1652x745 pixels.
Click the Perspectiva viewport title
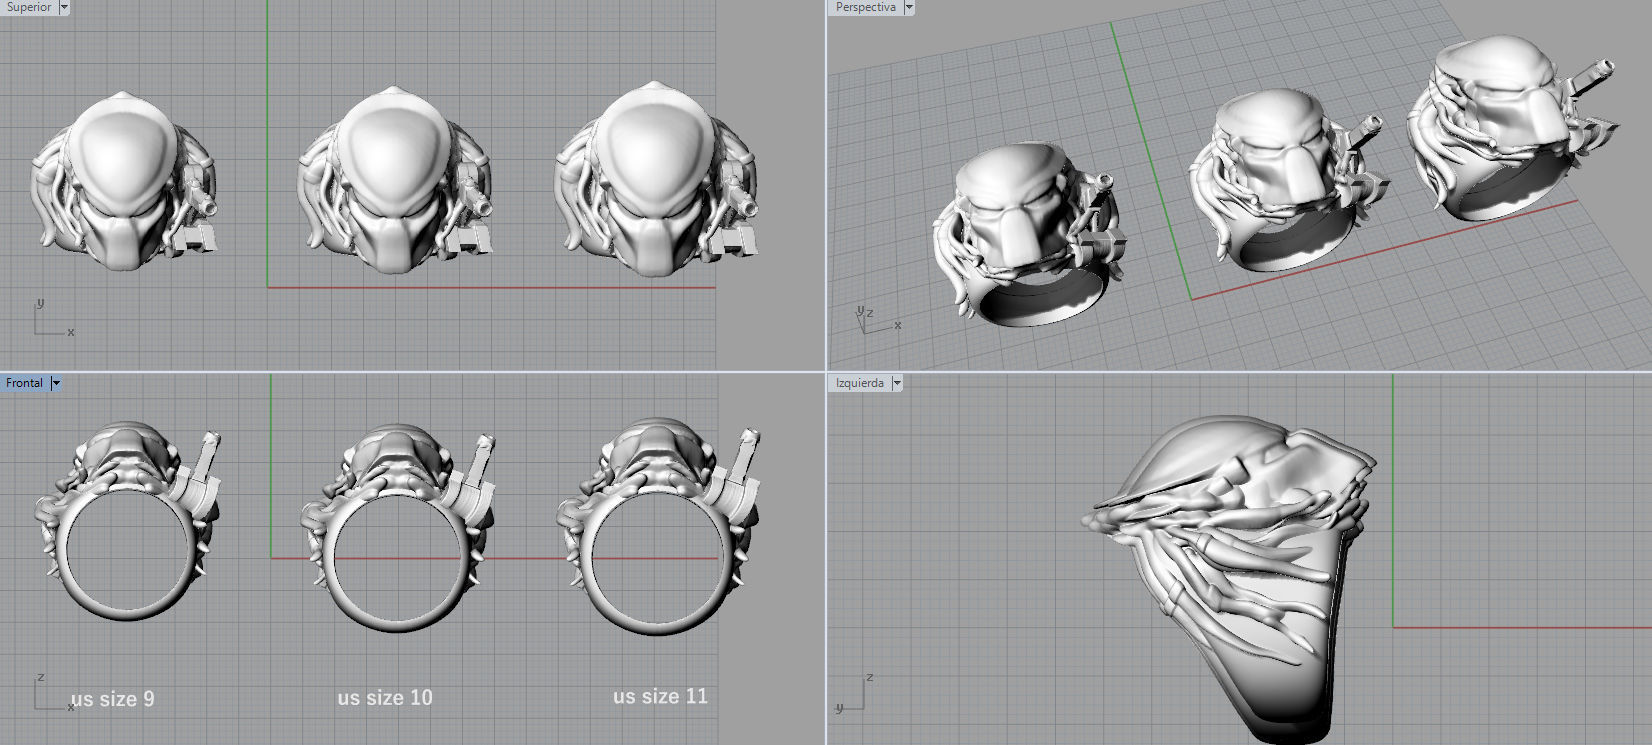pyautogui.click(x=866, y=7)
